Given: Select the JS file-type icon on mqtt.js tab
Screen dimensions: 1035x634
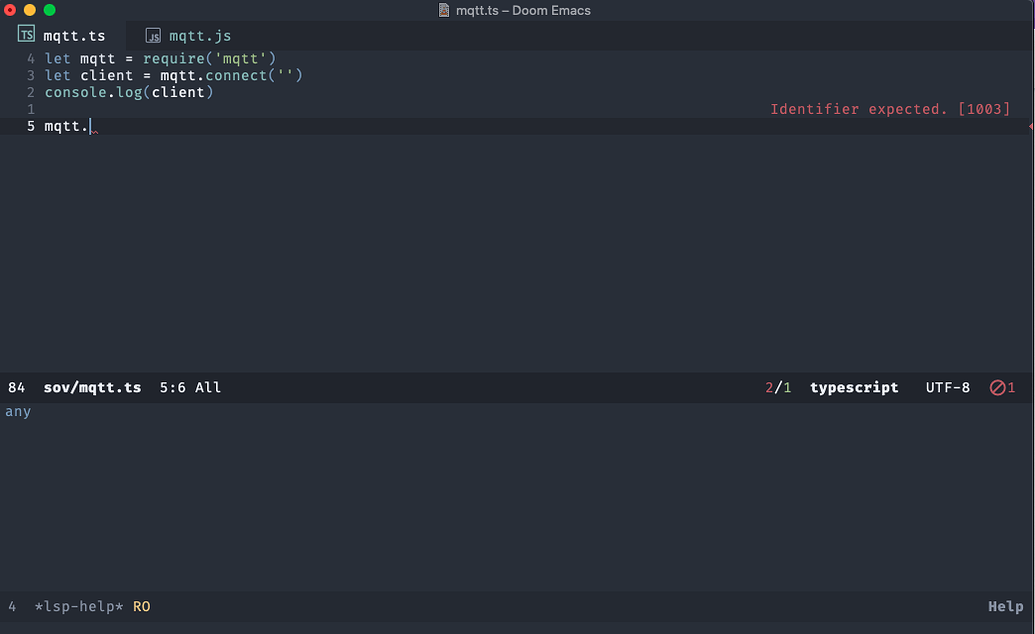Looking at the screenshot, I should pyautogui.click(x=152, y=34).
